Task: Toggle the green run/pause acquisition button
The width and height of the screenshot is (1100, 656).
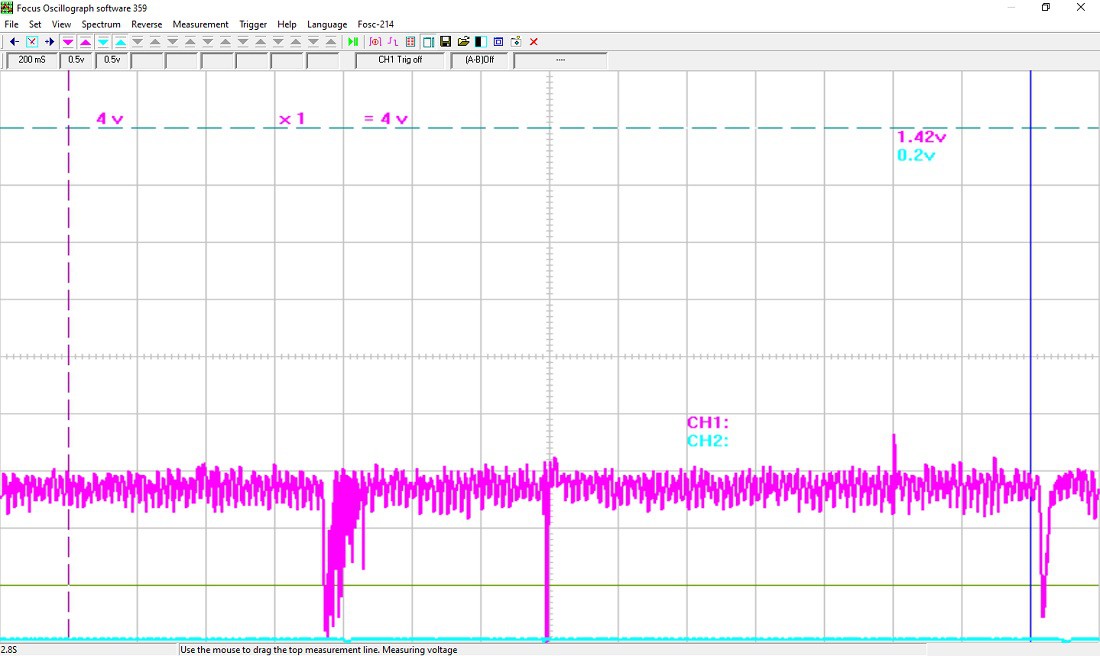Action: (x=353, y=42)
